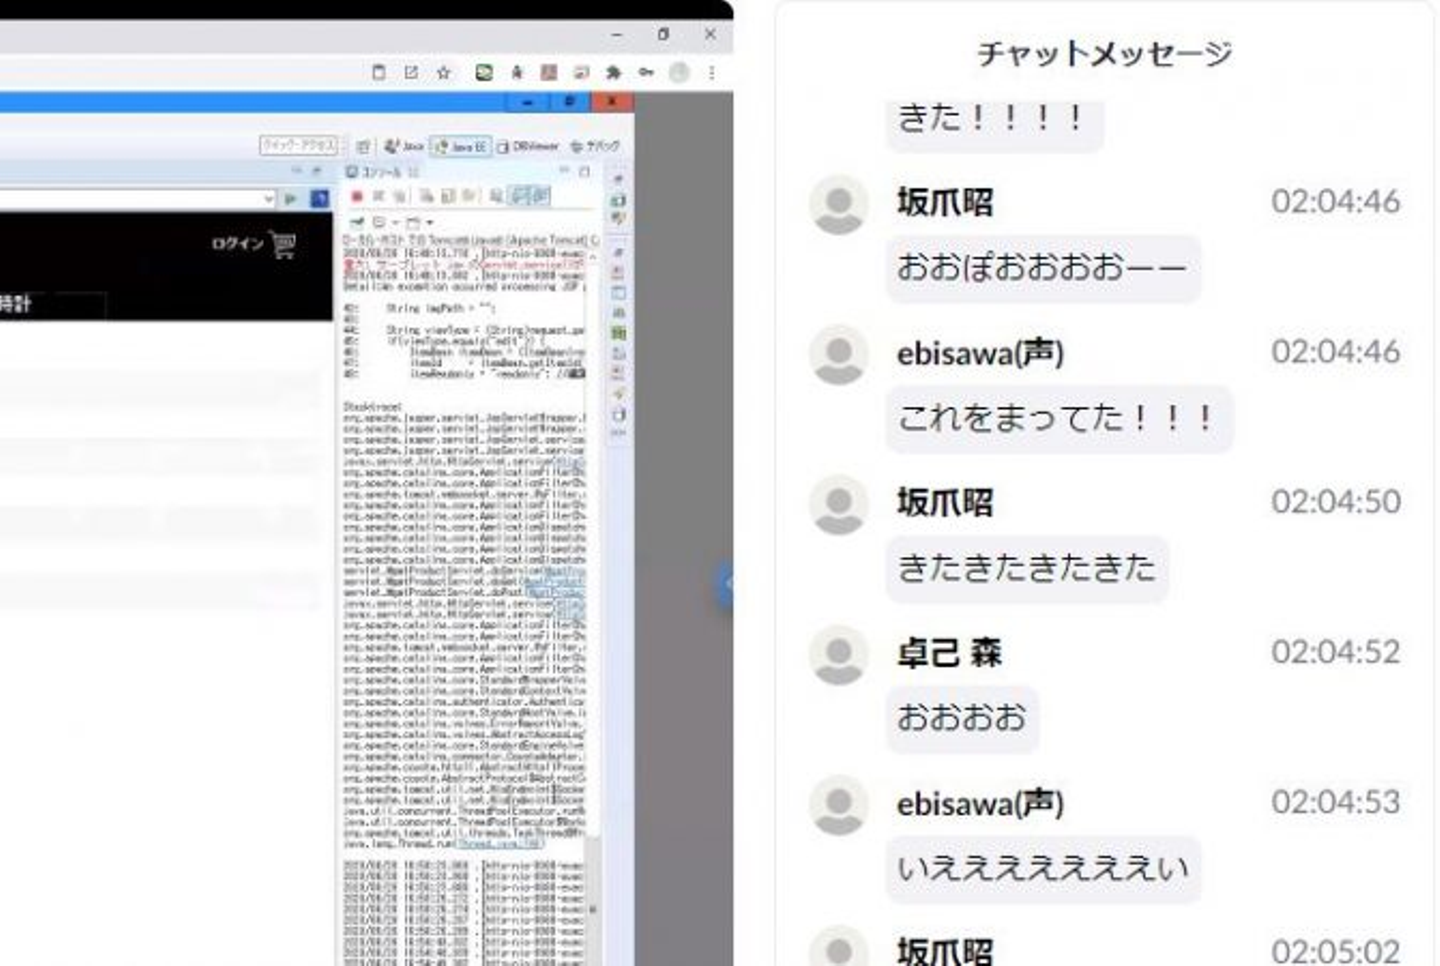The height and width of the screenshot is (966, 1440).
Task: Click the name ebisawa(声) at 02:04:53
Action: click(x=980, y=803)
